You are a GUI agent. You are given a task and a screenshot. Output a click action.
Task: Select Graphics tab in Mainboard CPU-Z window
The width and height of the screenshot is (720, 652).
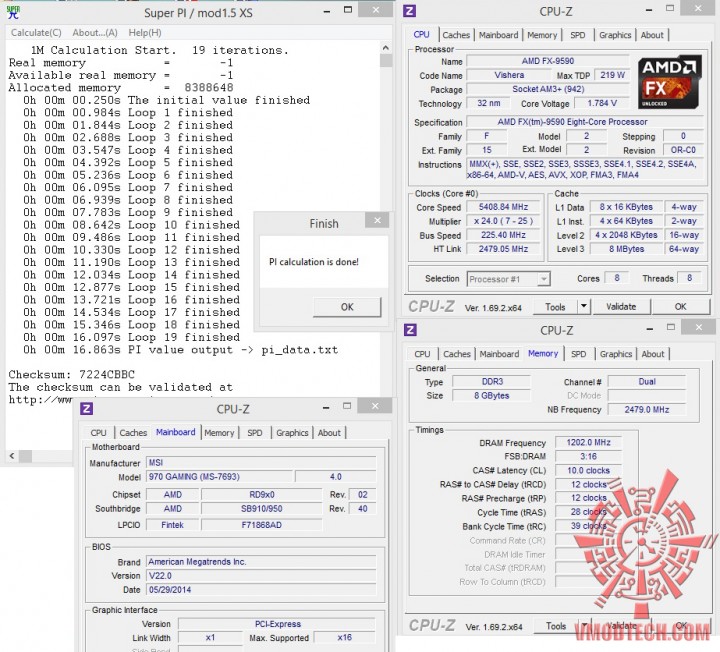[292, 433]
